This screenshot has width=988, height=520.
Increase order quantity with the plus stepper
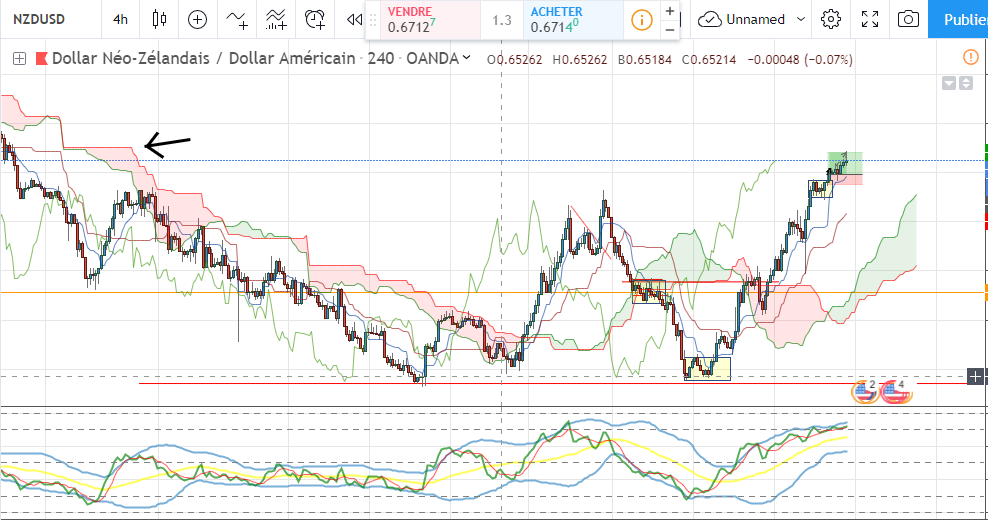(670, 11)
